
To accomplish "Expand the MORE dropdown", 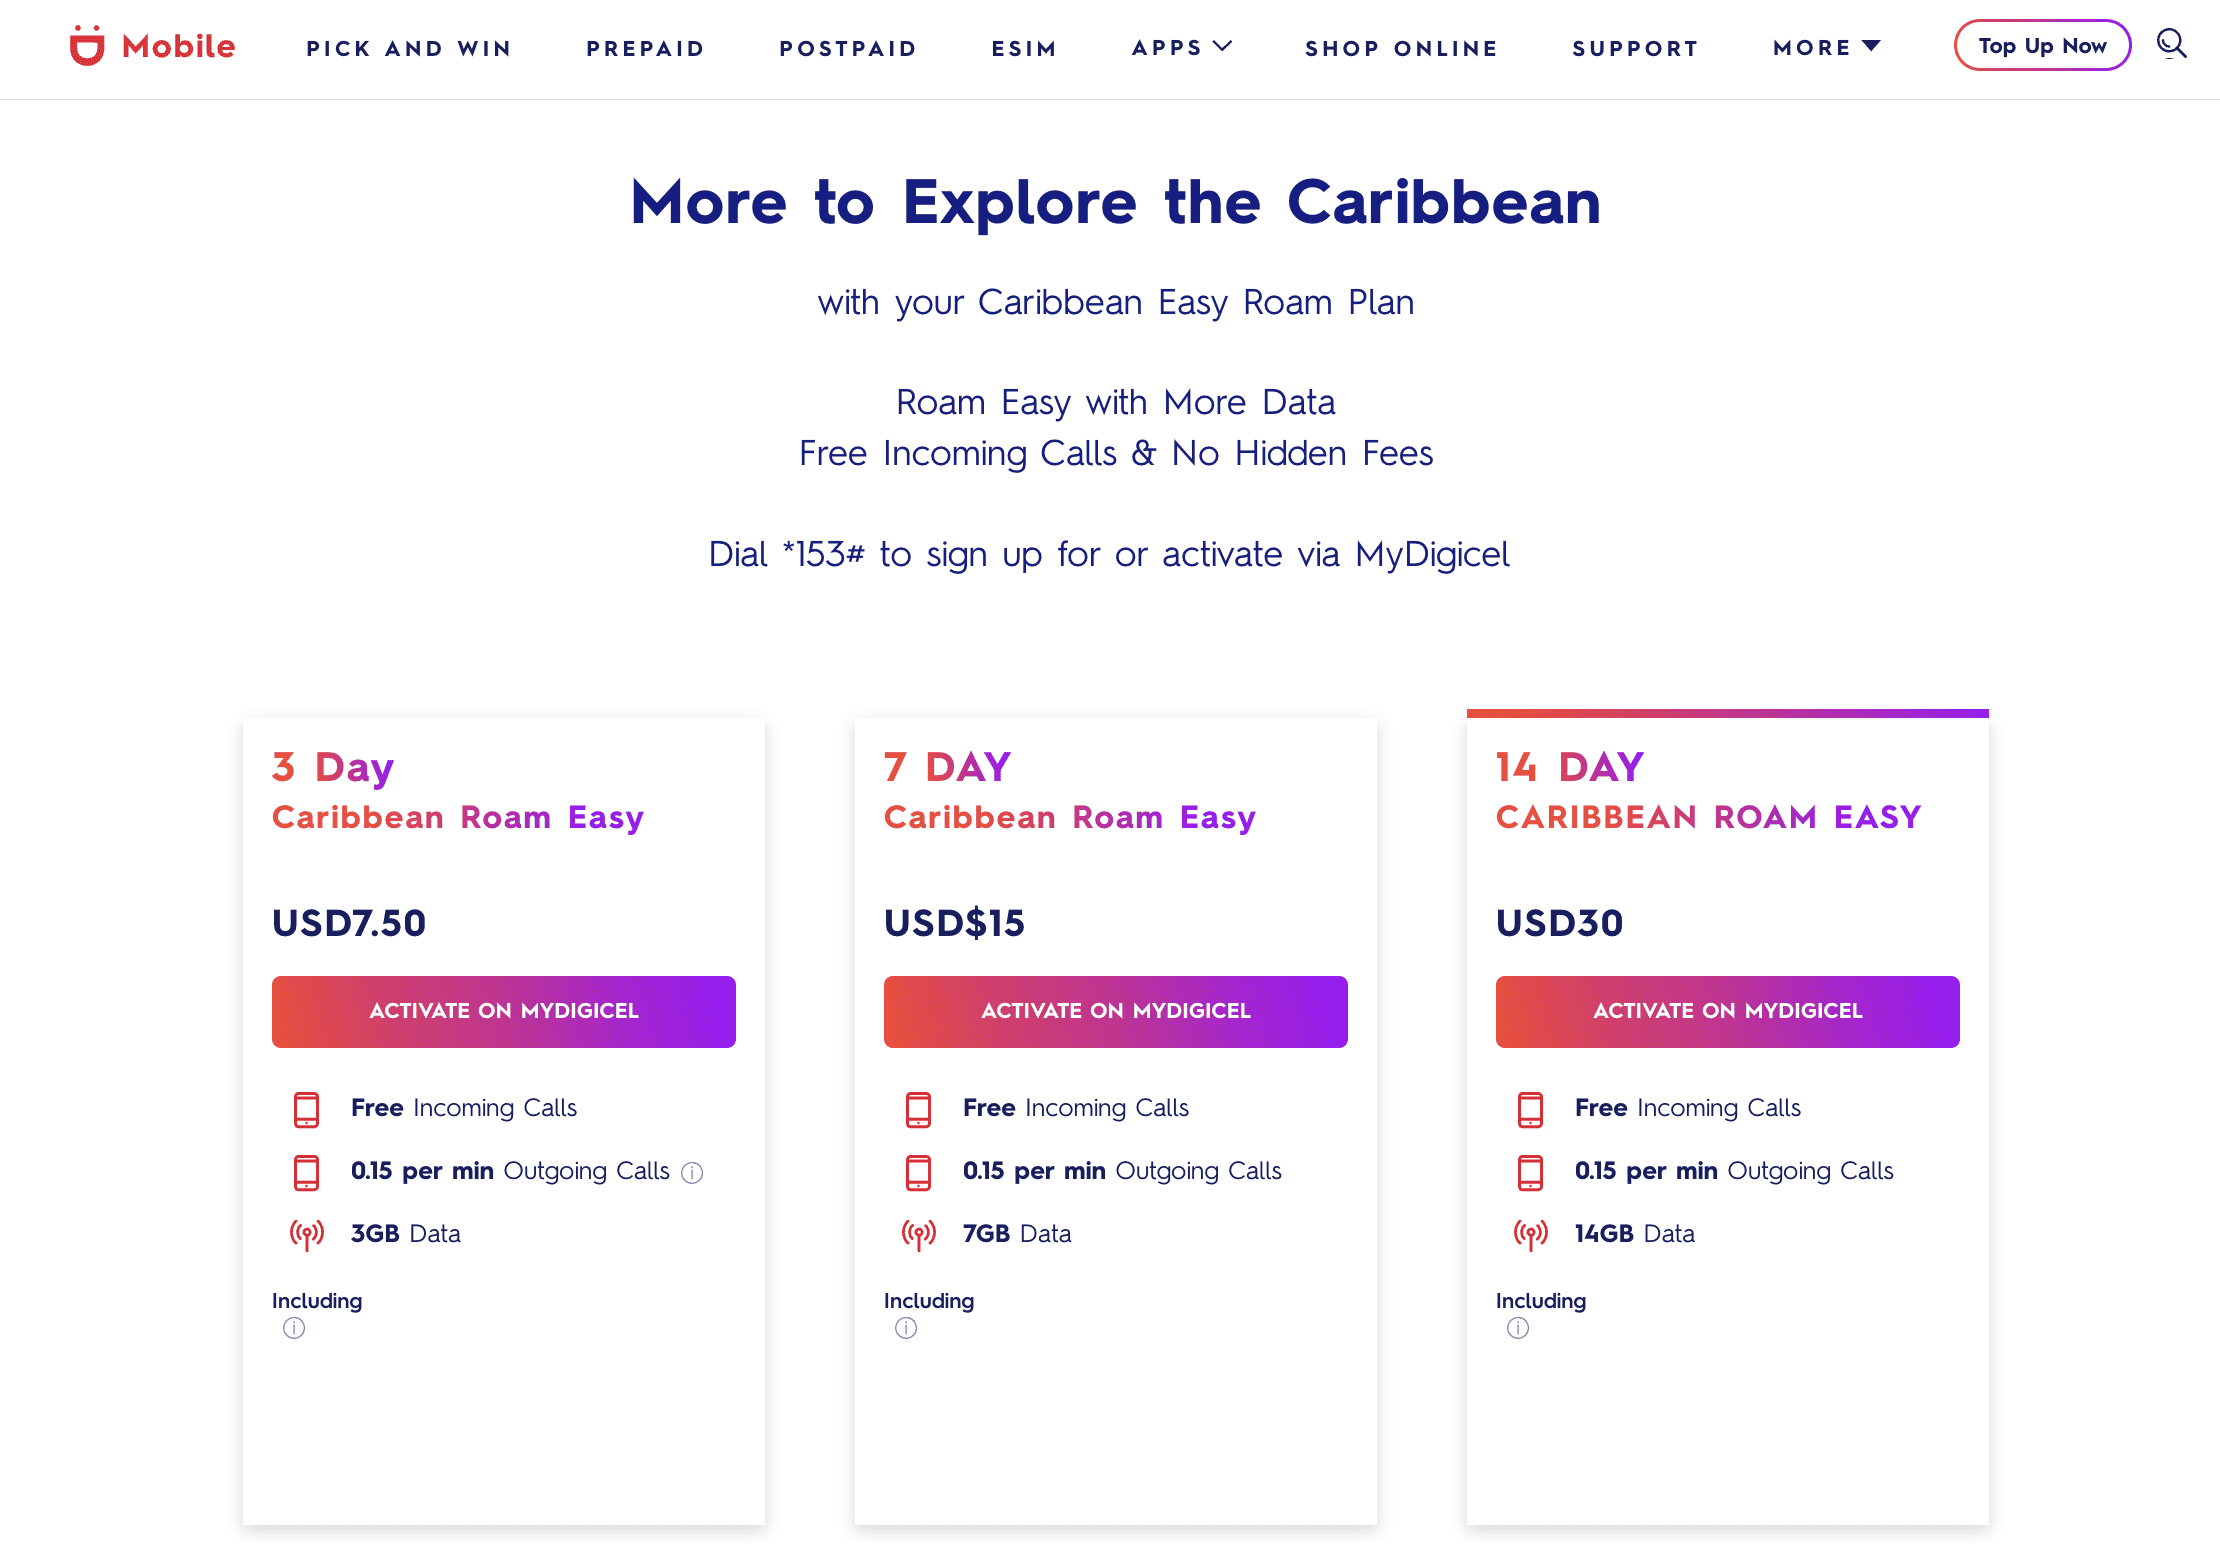I will click(x=1826, y=47).
